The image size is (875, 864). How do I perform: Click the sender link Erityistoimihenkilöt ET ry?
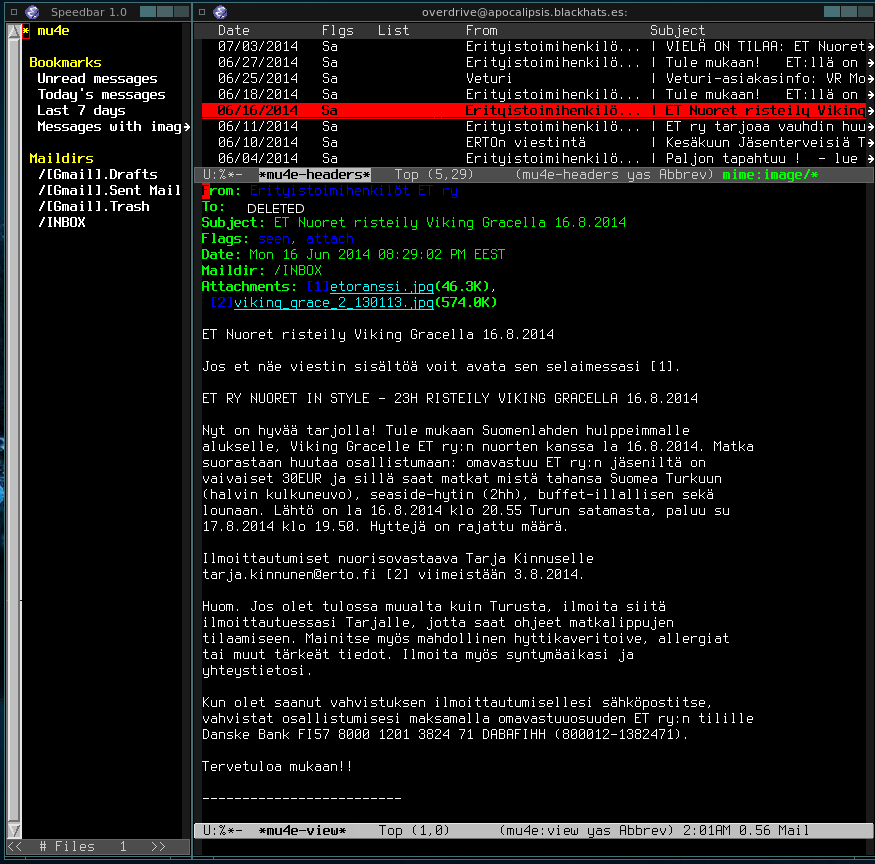[x=354, y=191]
